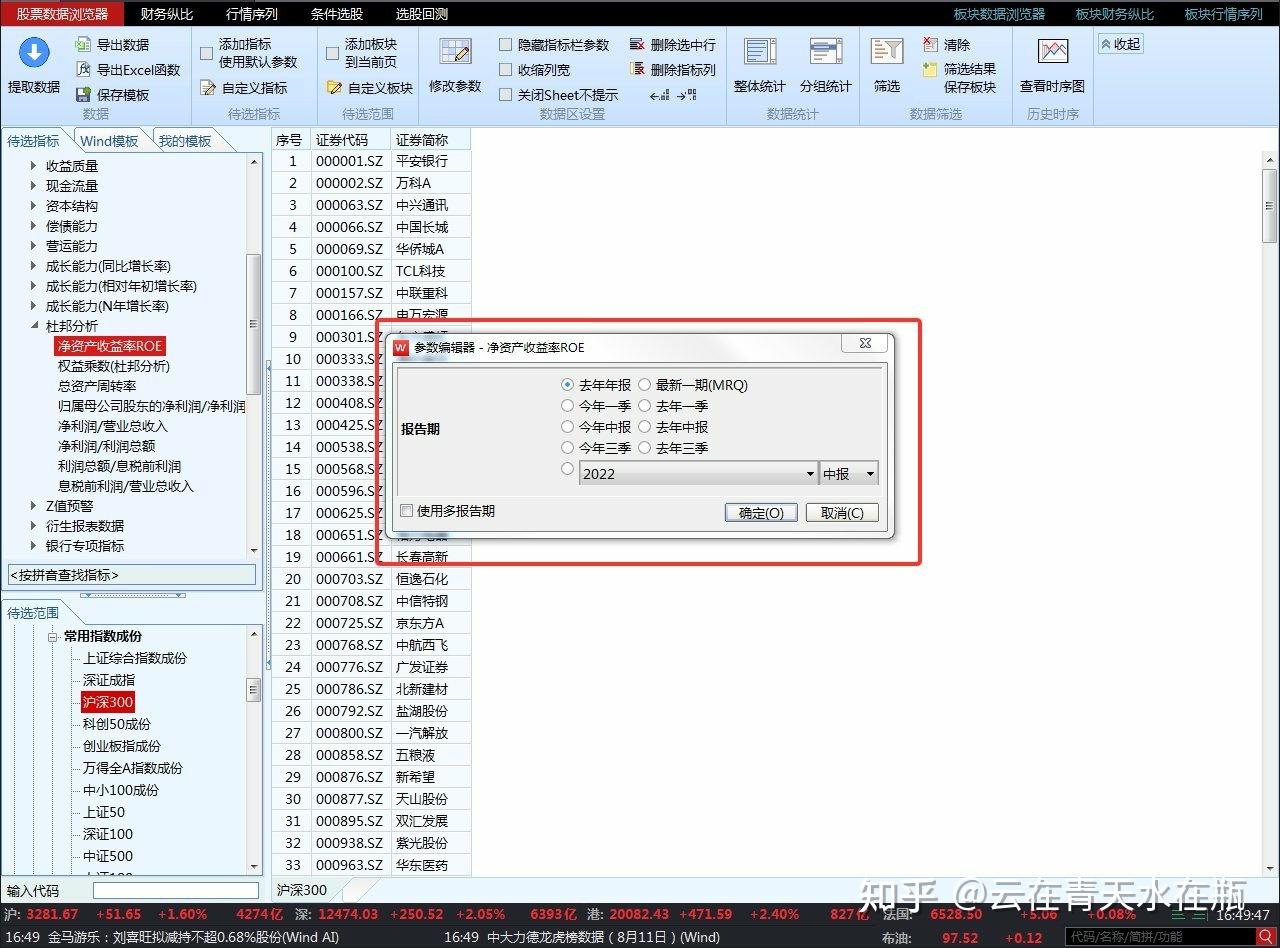Check 收缩列宽 checkbox
Screen dimensions: 1280x948
[x=506, y=70]
